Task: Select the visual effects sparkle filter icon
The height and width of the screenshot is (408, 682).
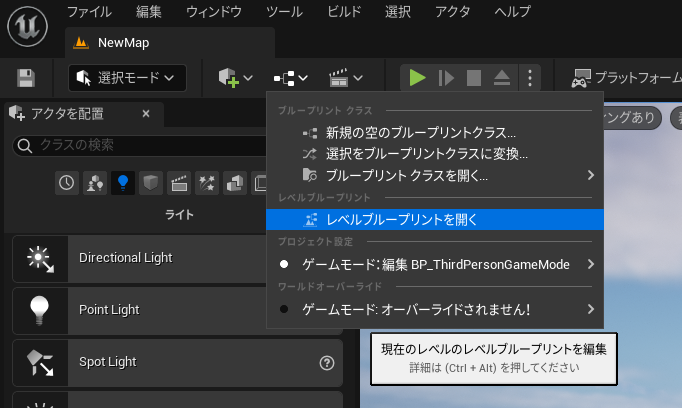Action: point(207,183)
